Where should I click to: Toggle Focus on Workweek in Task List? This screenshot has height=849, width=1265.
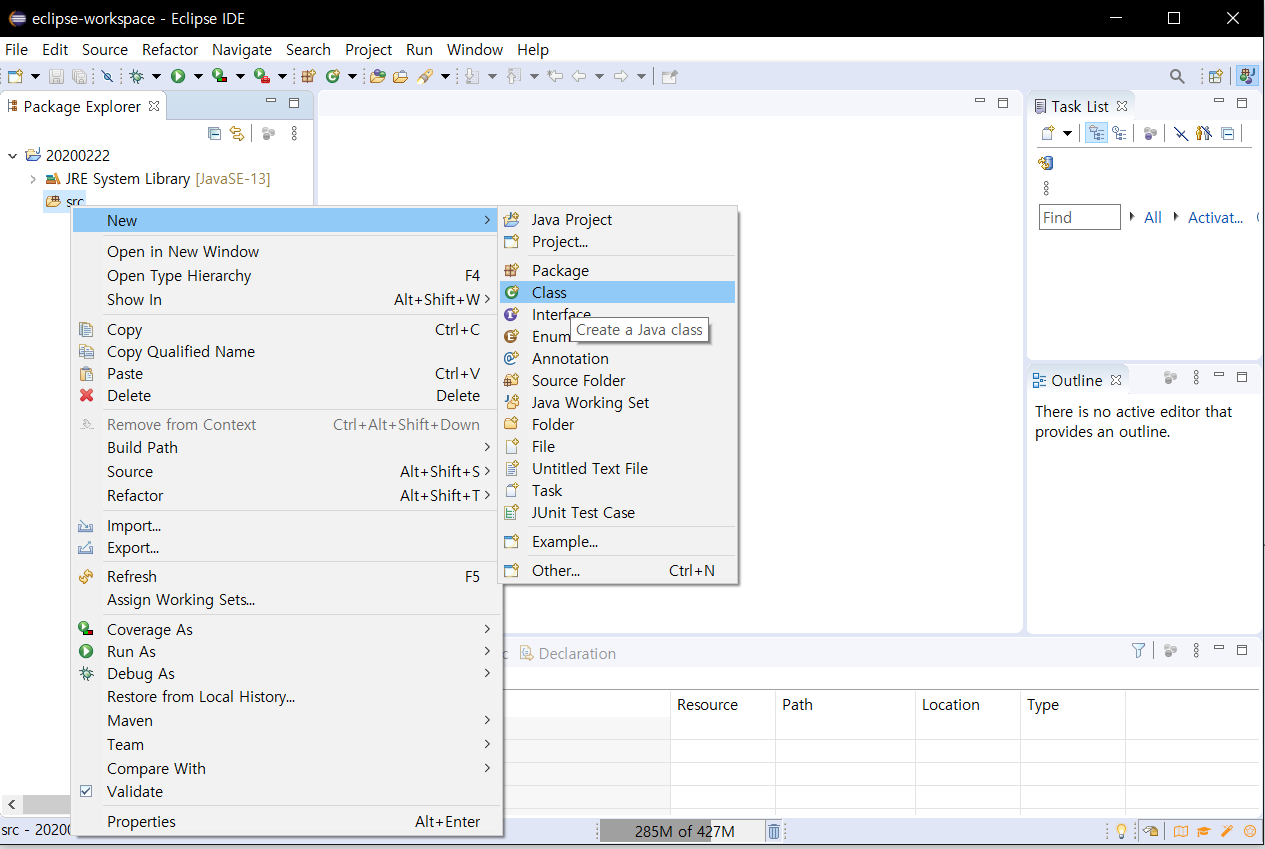(1150, 133)
